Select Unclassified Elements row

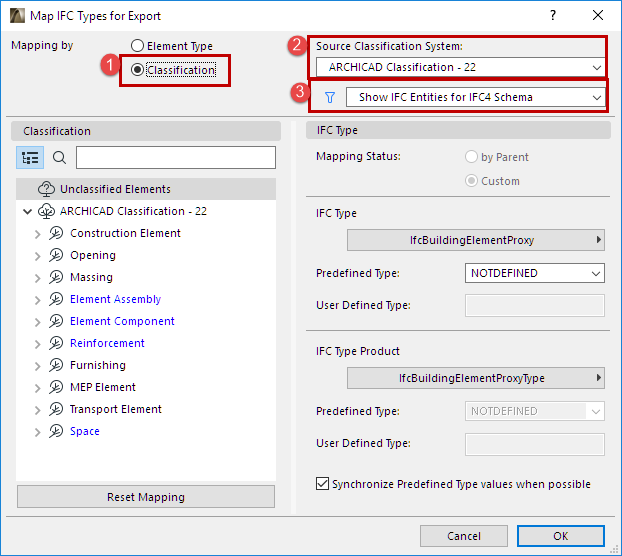146,189
